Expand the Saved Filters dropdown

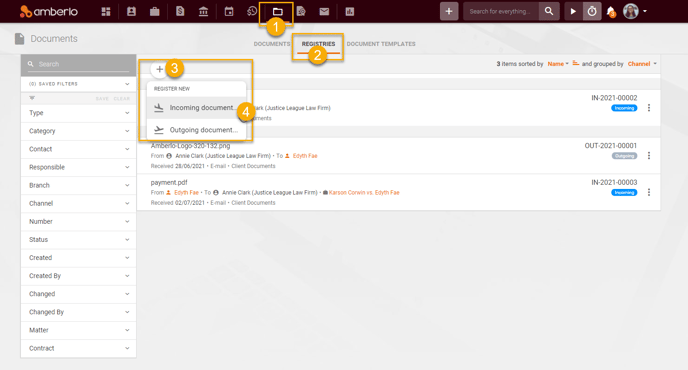click(x=79, y=84)
